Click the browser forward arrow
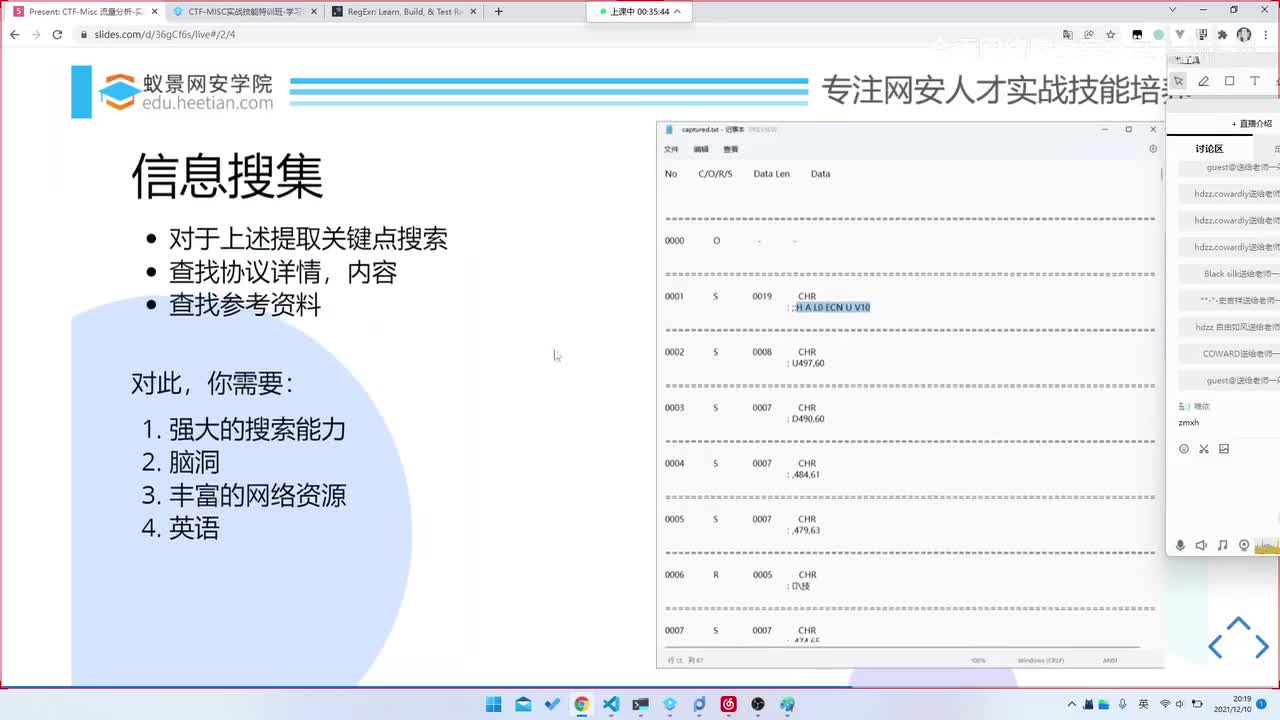Screen dimensions: 1280x720 (x=35, y=34)
